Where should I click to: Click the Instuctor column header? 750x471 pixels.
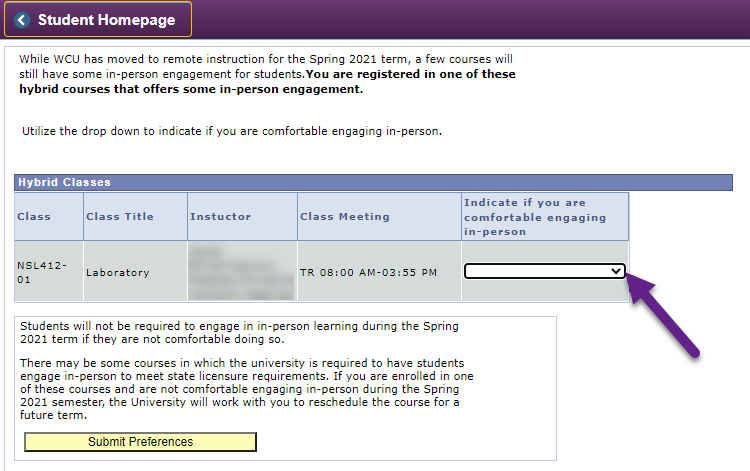(220, 216)
